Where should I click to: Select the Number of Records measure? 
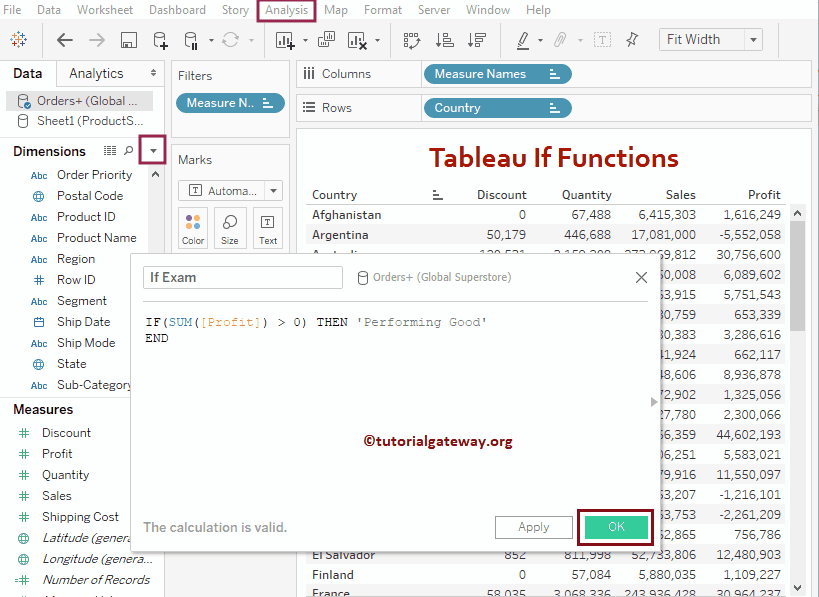pos(96,579)
